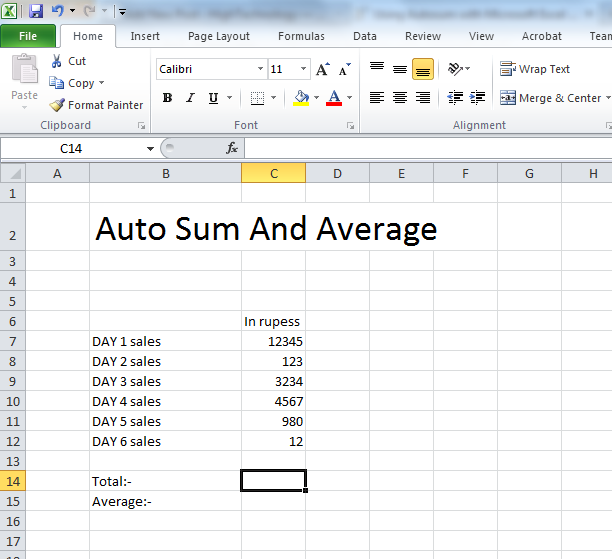Image resolution: width=612 pixels, height=559 pixels.
Task: Open the font size dropdown arrow
Action: (303, 69)
